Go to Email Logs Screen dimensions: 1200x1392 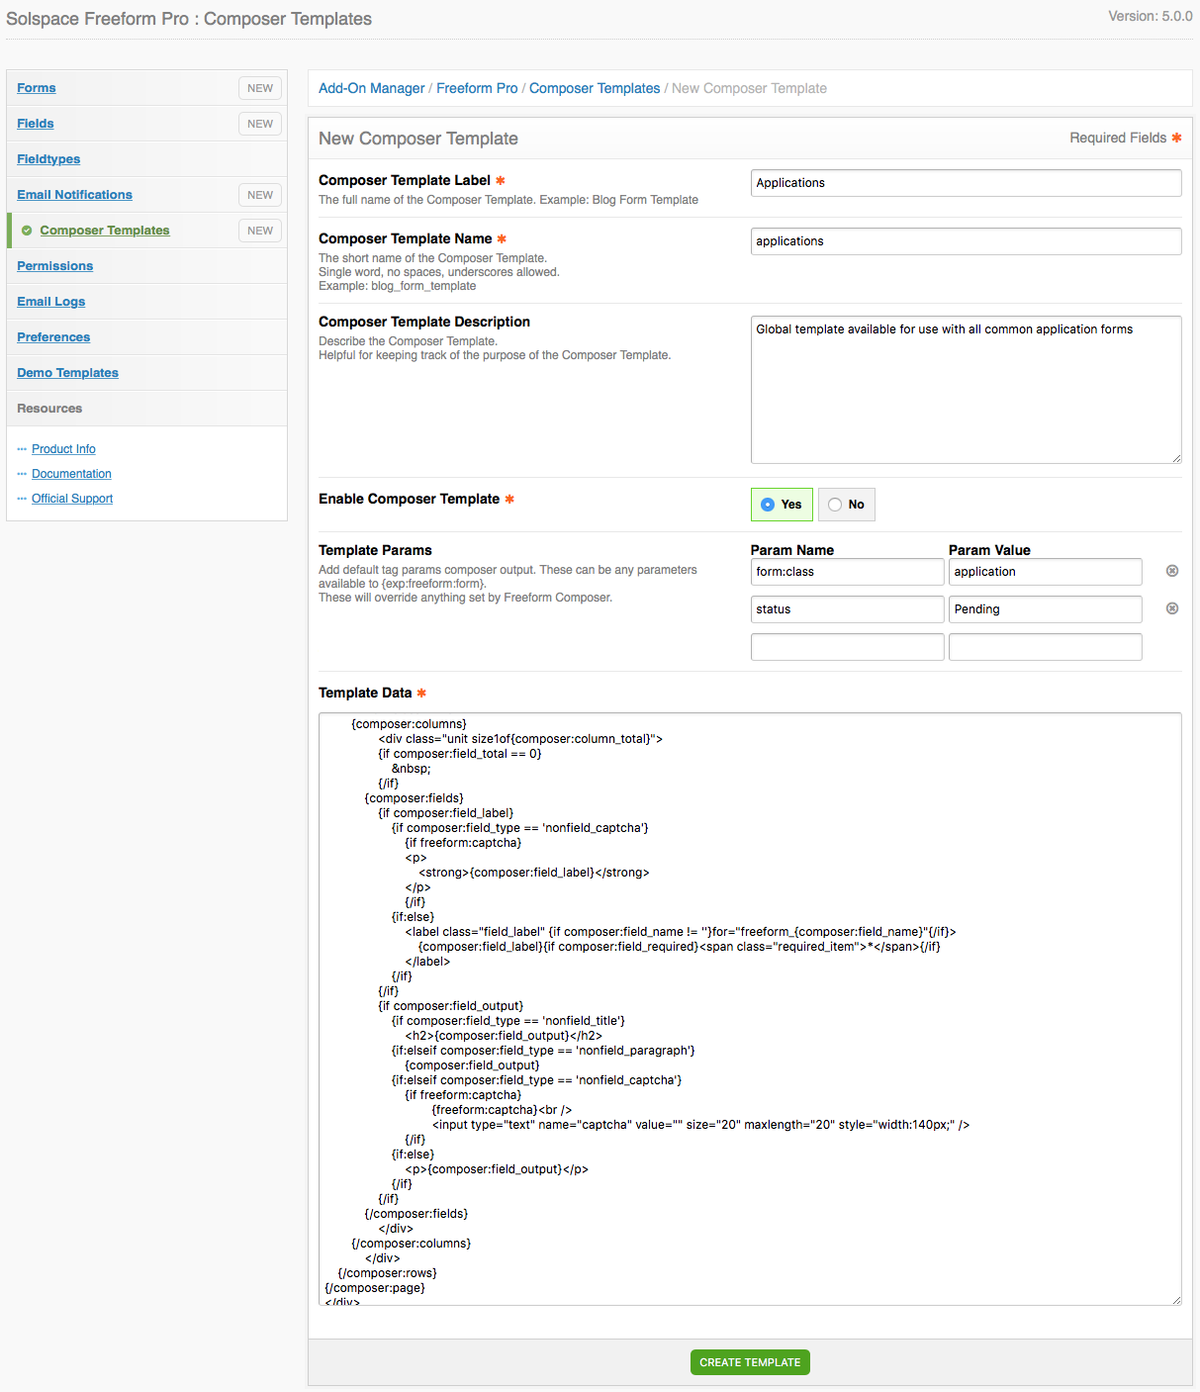point(51,302)
